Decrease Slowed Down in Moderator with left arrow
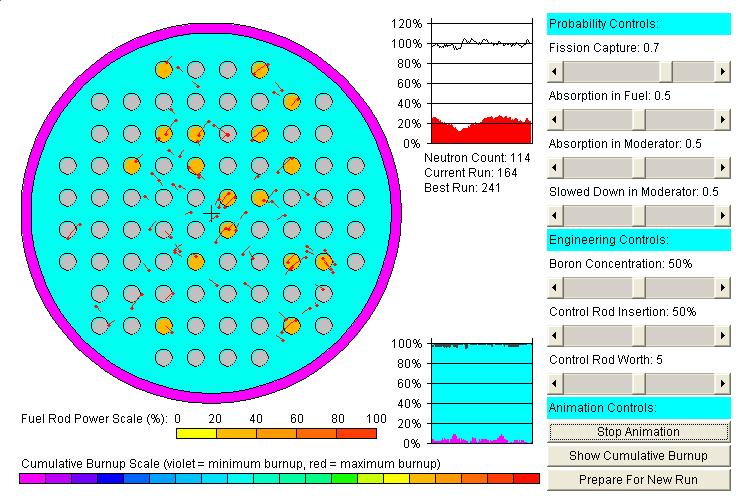This screenshot has height=500, width=740. [x=556, y=215]
